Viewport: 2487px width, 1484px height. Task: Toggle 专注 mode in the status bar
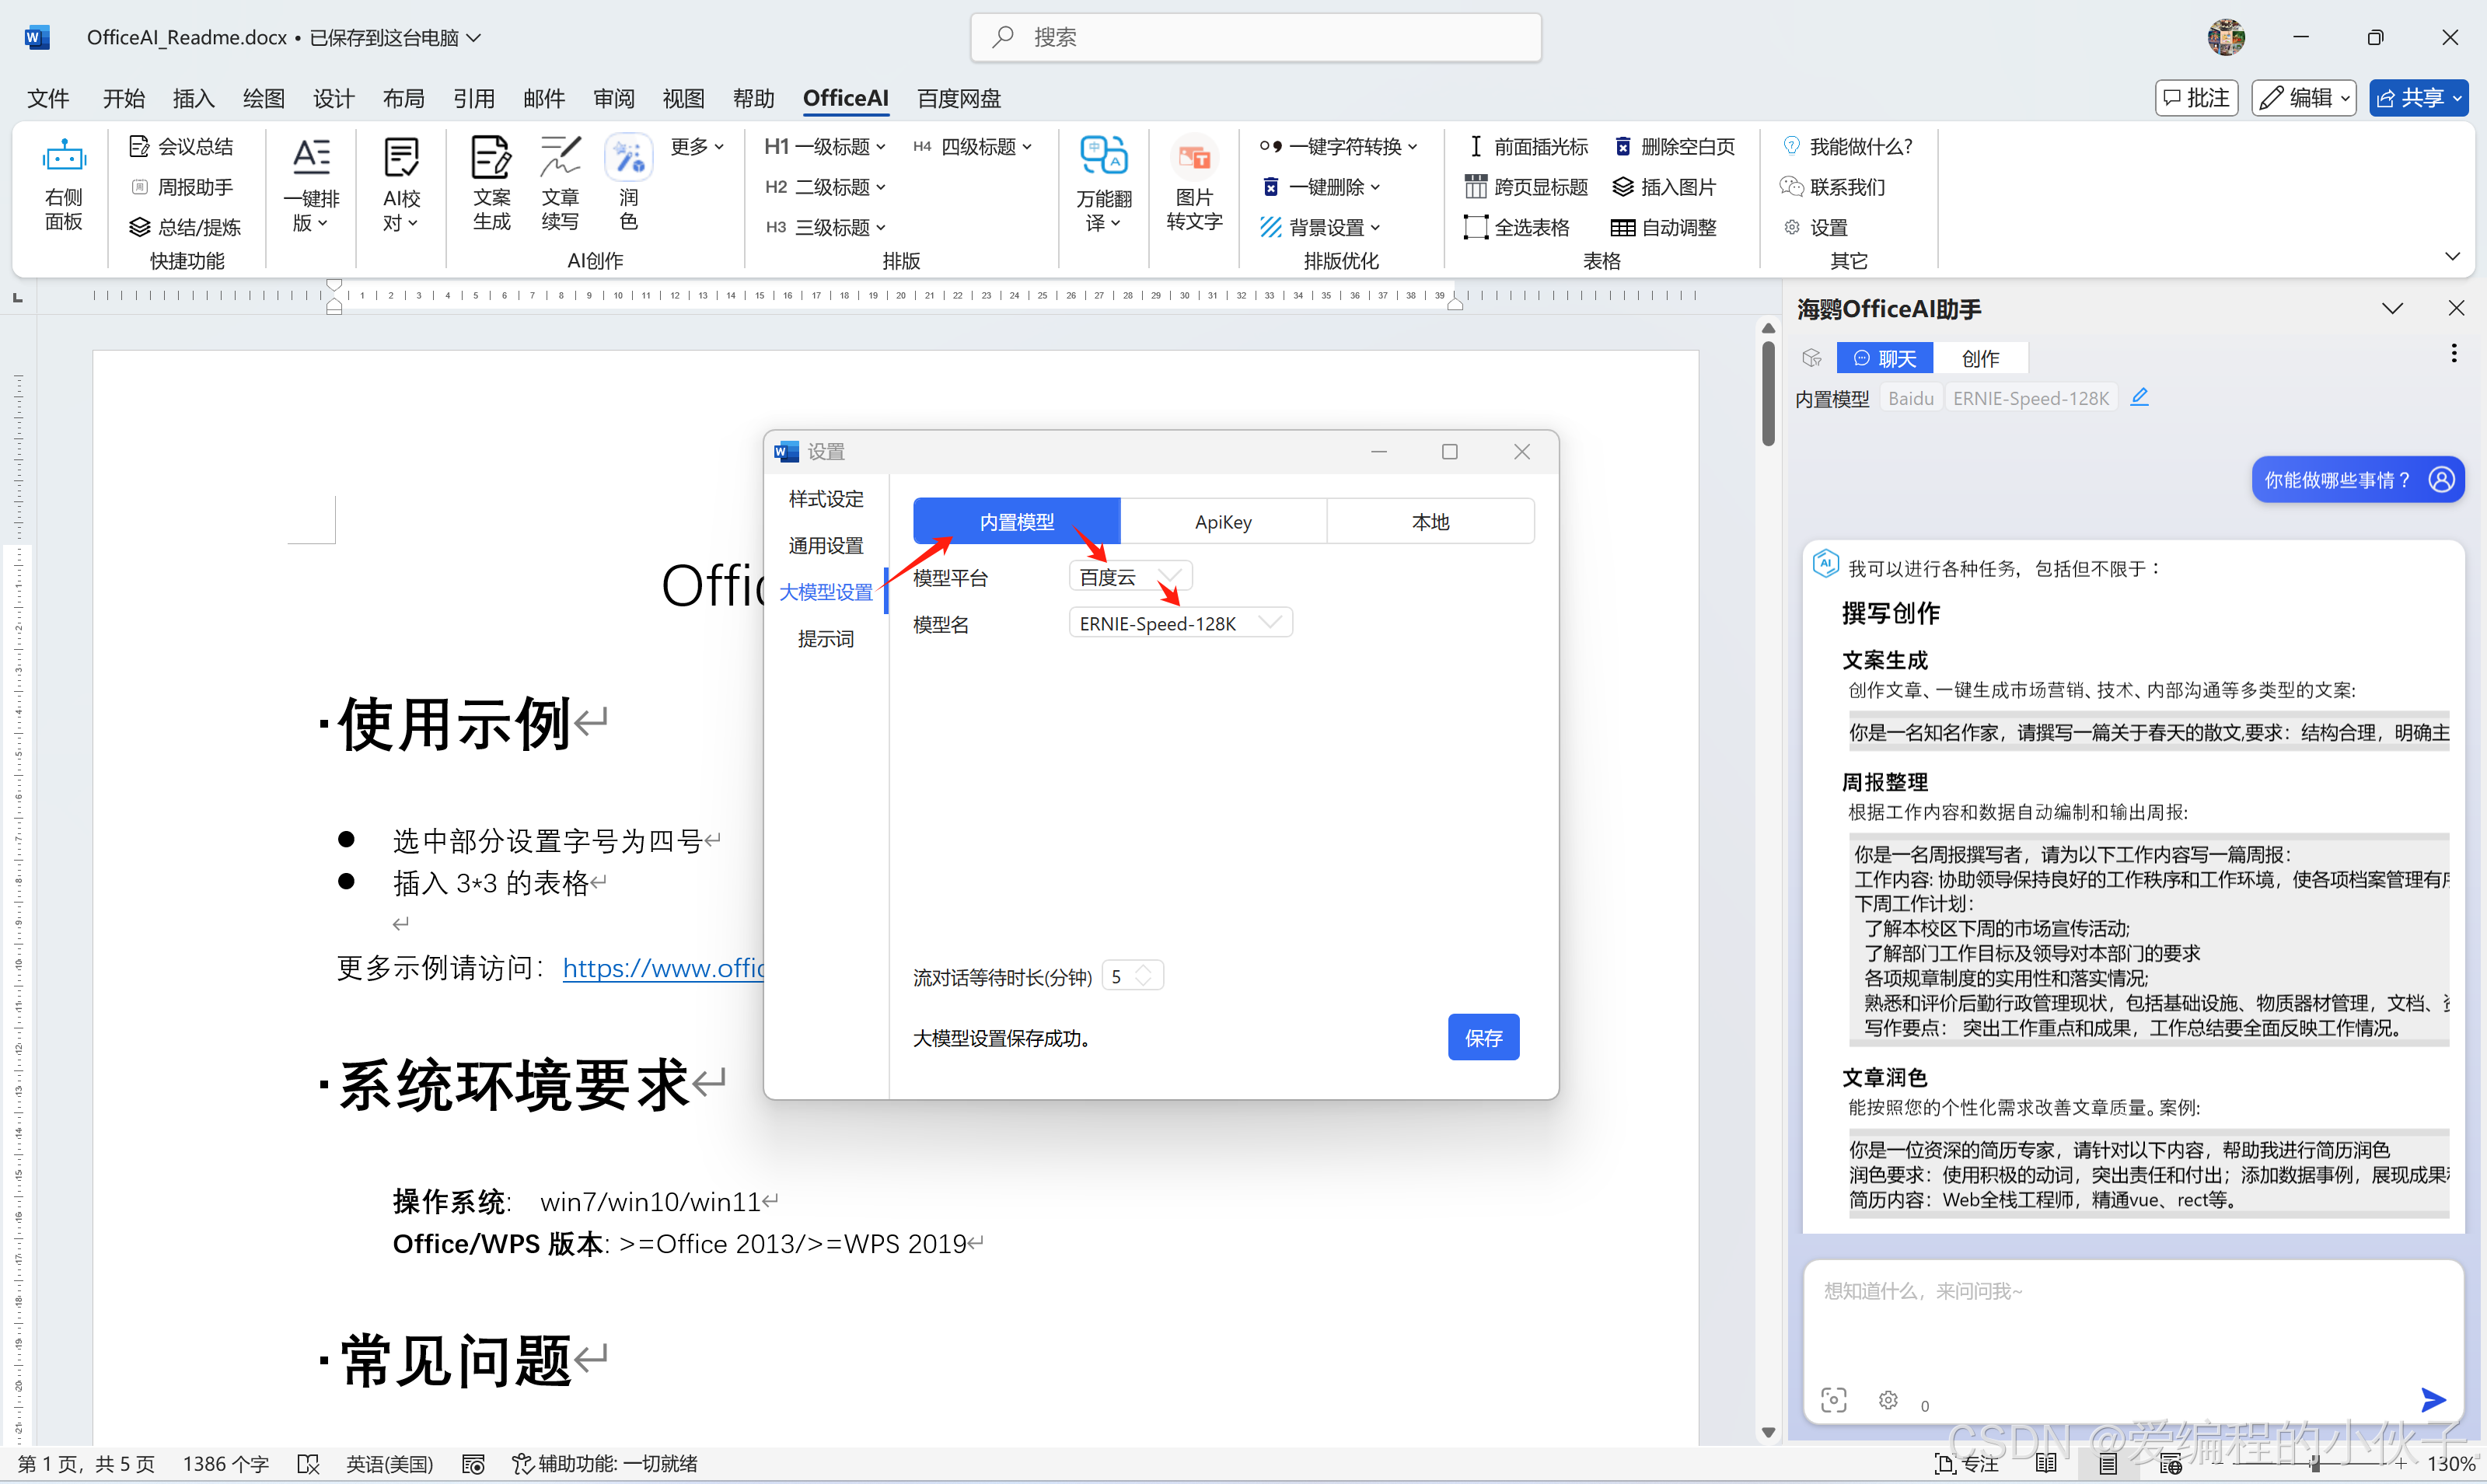click(x=1968, y=1463)
